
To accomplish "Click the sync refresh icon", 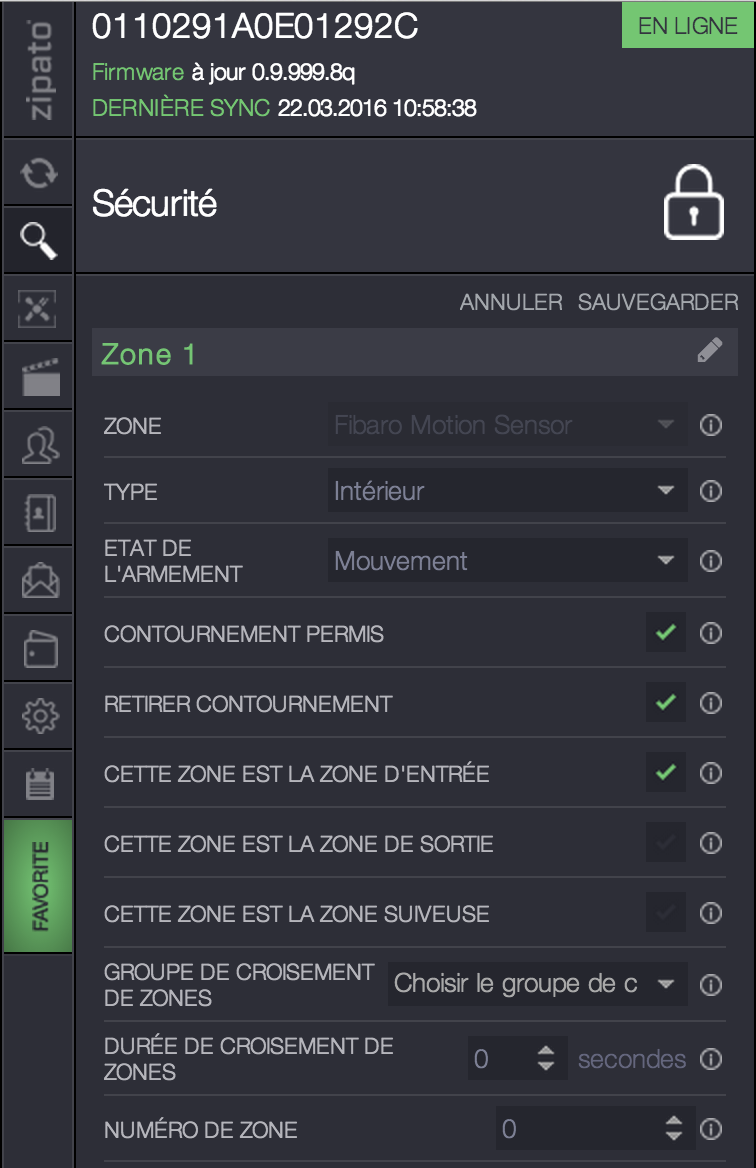I will click(38, 171).
